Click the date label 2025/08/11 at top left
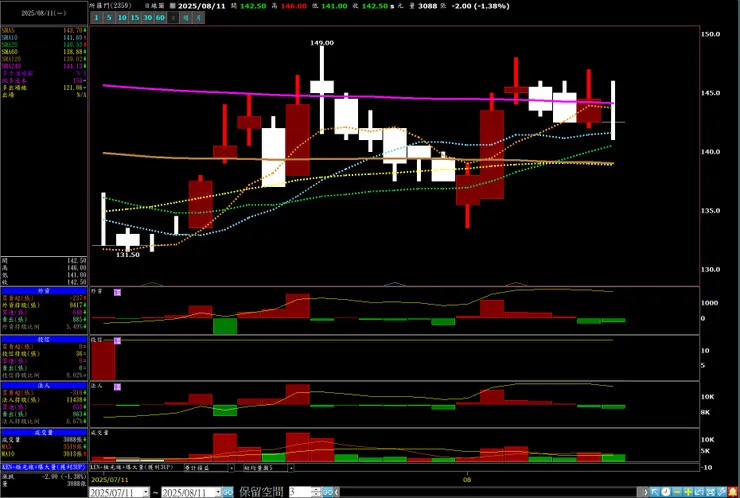Image resolution: width=740 pixels, height=498 pixels. click(44, 14)
